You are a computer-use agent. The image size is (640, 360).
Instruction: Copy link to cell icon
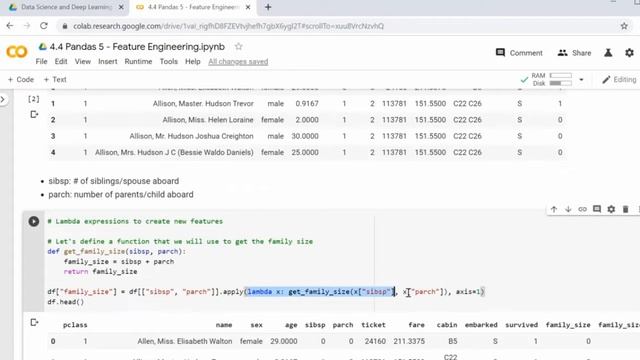[x=582, y=209]
